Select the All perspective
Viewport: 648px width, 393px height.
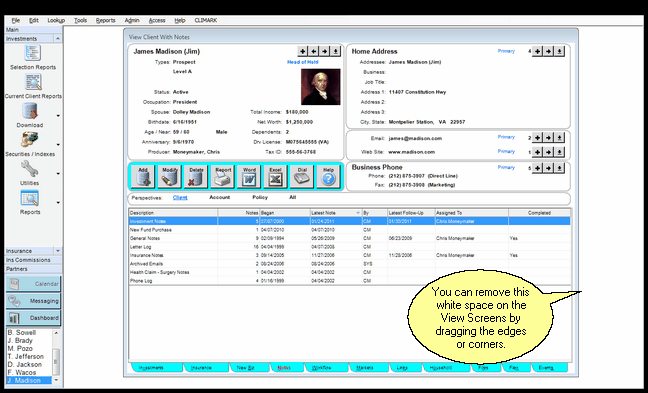(293, 198)
